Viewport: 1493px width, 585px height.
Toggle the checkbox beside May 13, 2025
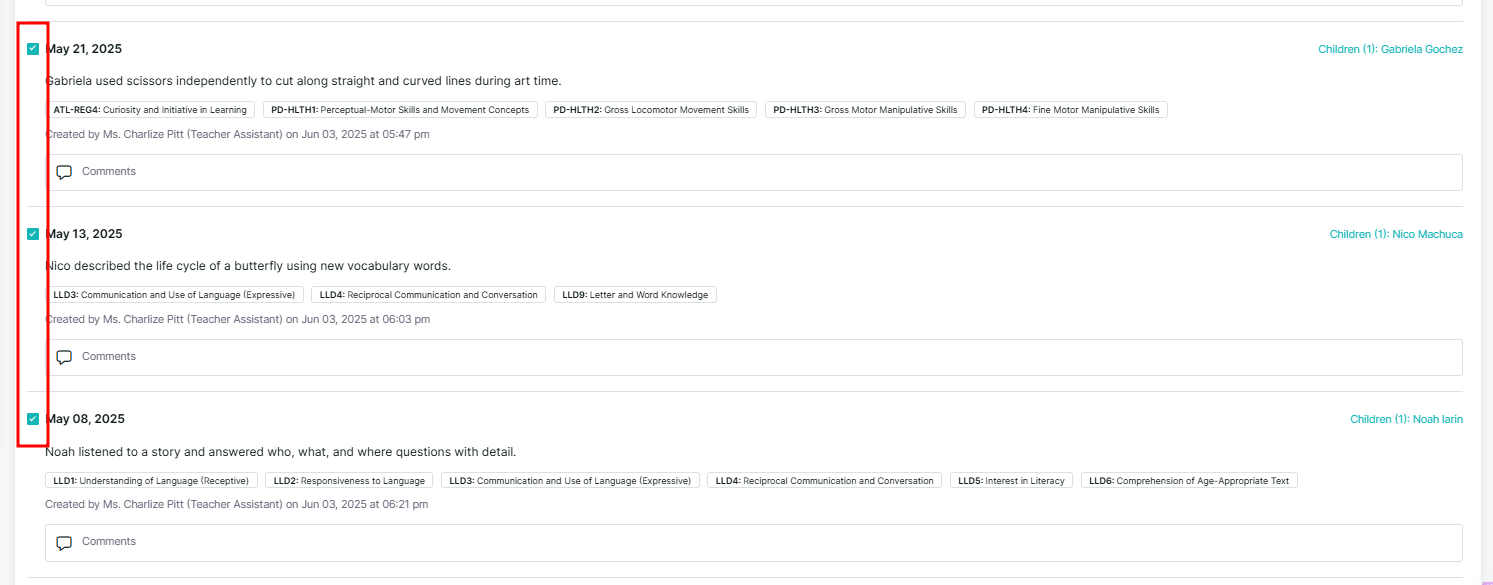(x=33, y=234)
